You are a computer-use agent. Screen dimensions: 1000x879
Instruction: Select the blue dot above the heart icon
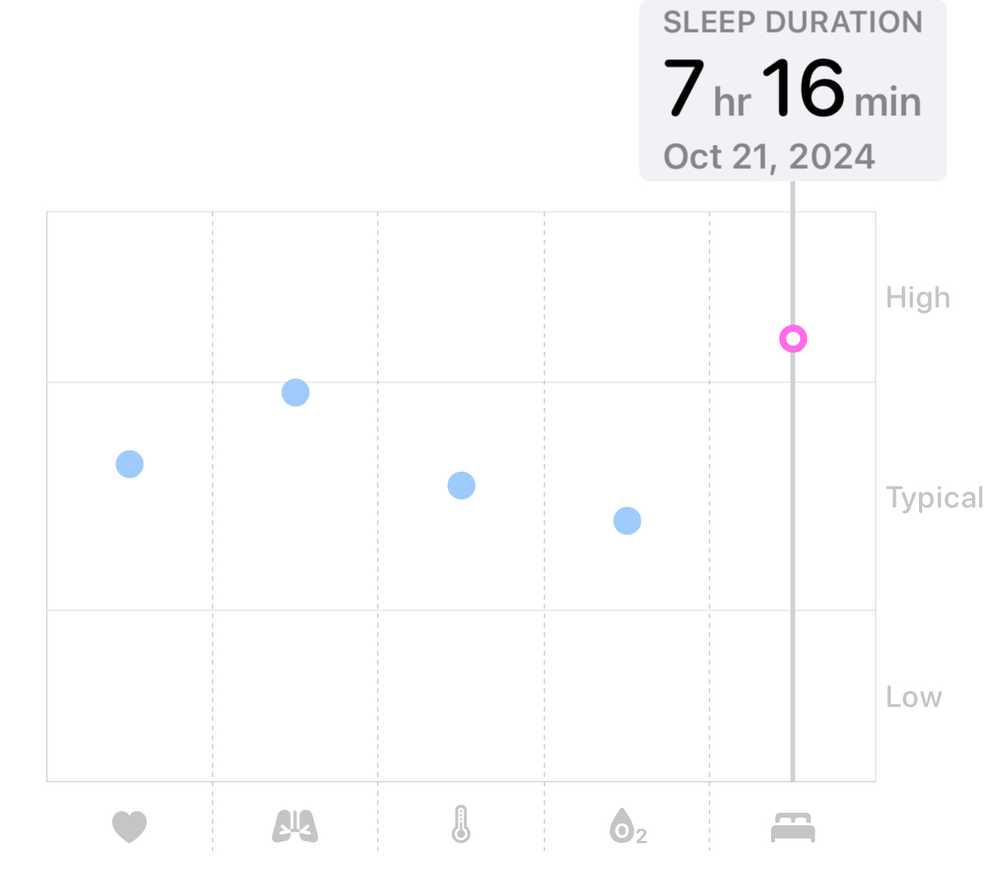(x=130, y=464)
